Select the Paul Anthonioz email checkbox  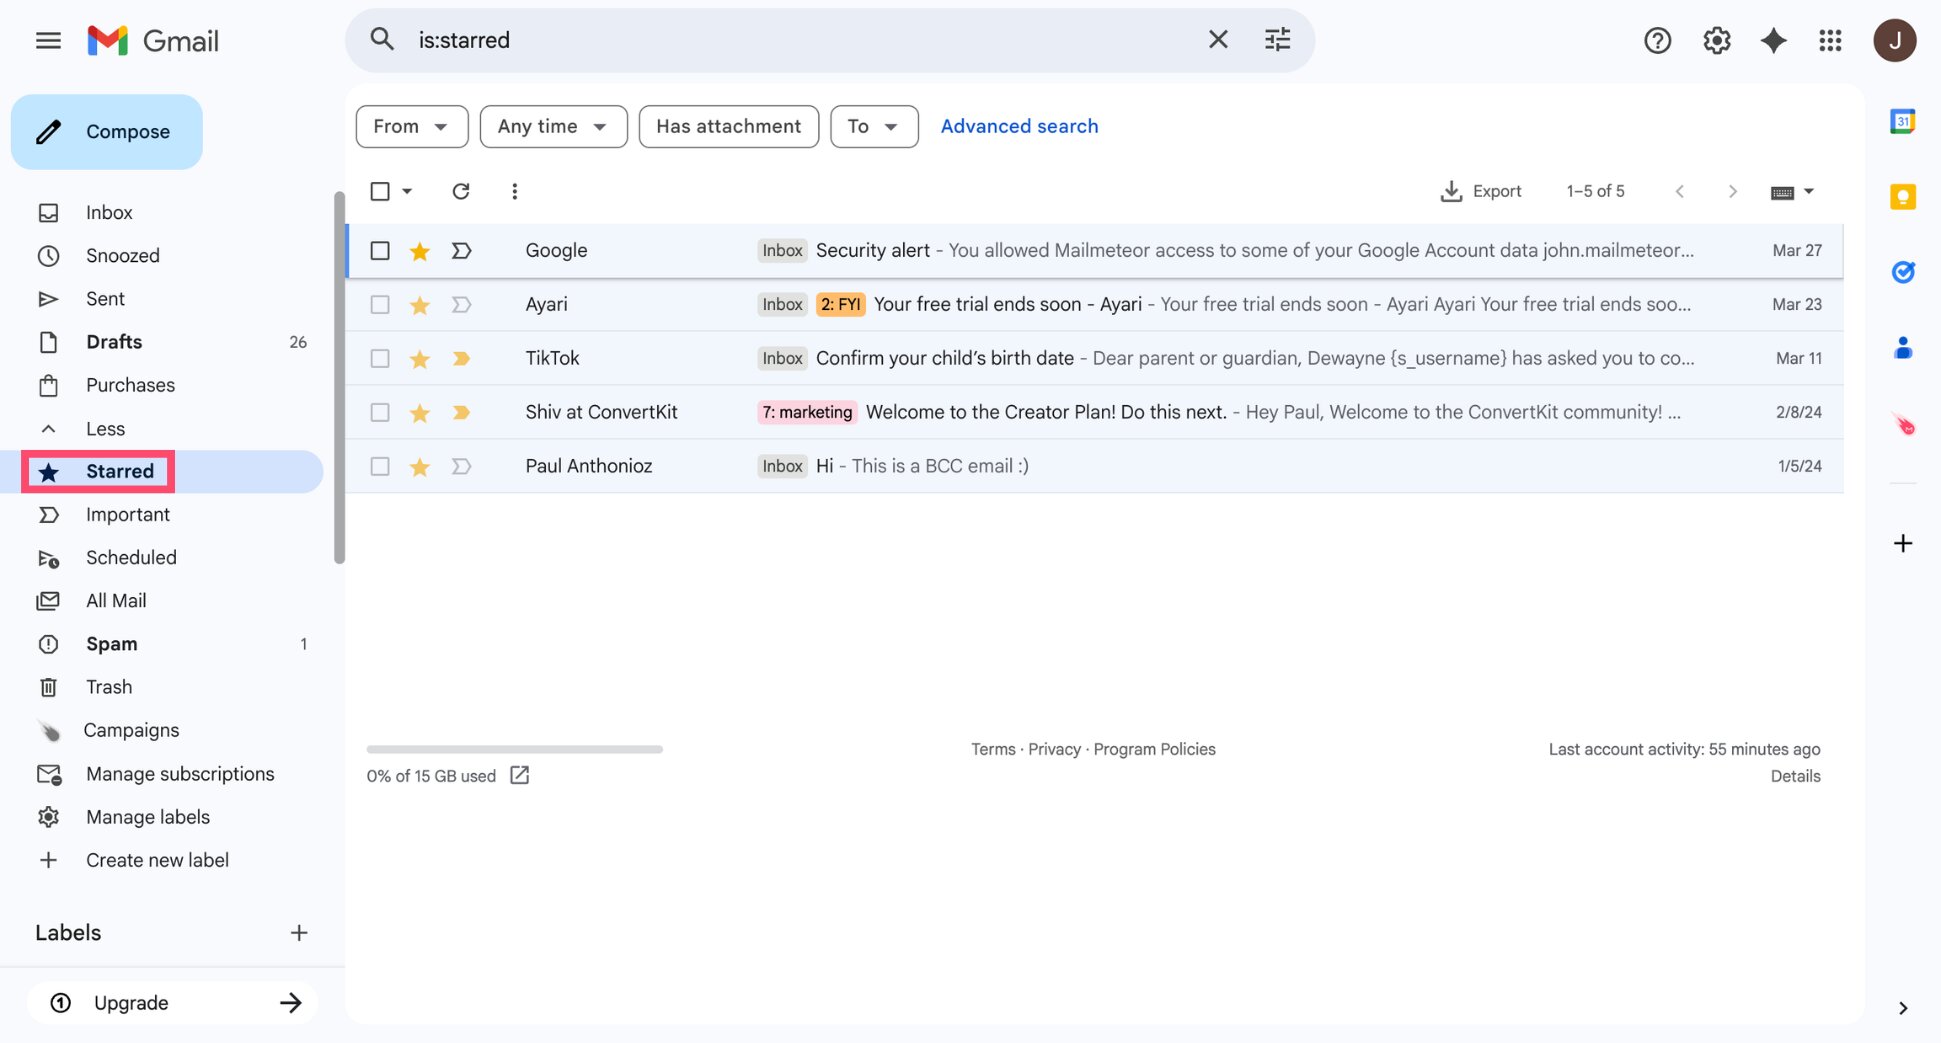[380, 467]
